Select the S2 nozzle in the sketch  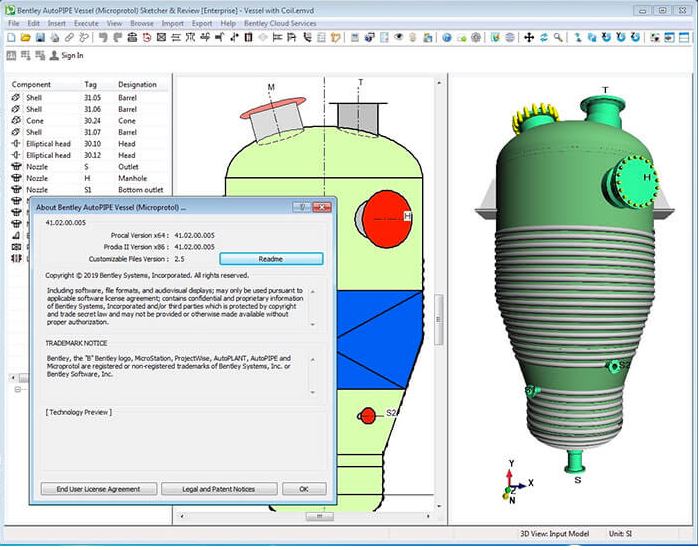368,416
